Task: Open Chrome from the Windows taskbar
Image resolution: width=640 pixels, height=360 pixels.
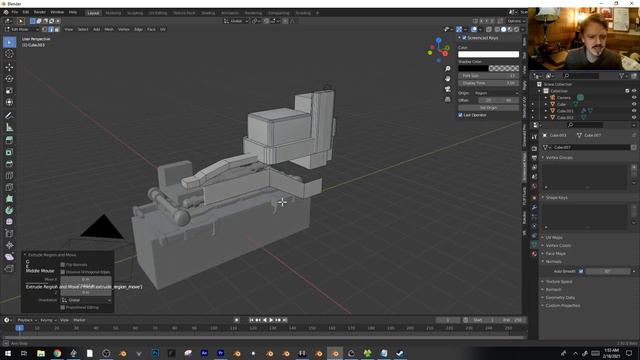Action: (57, 353)
